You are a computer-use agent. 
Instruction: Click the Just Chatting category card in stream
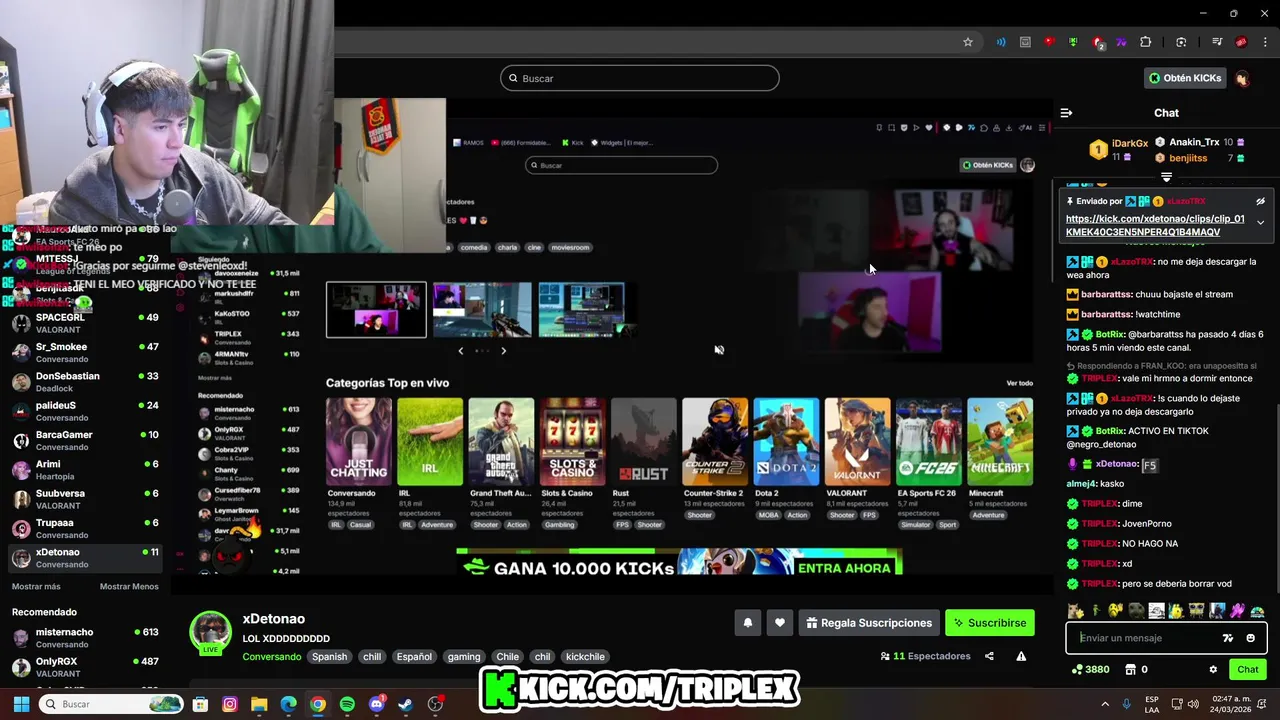tap(358, 442)
